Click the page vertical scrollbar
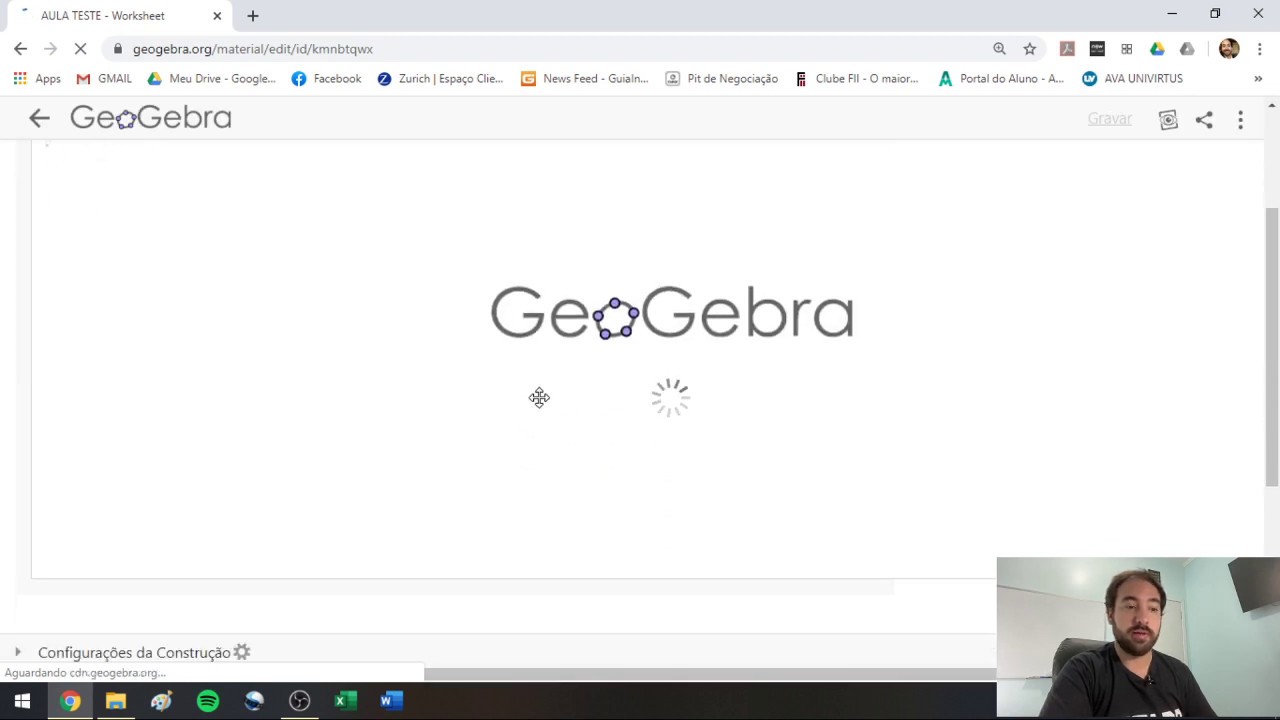This screenshot has height=720, width=1280. (x=1272, y=346)
